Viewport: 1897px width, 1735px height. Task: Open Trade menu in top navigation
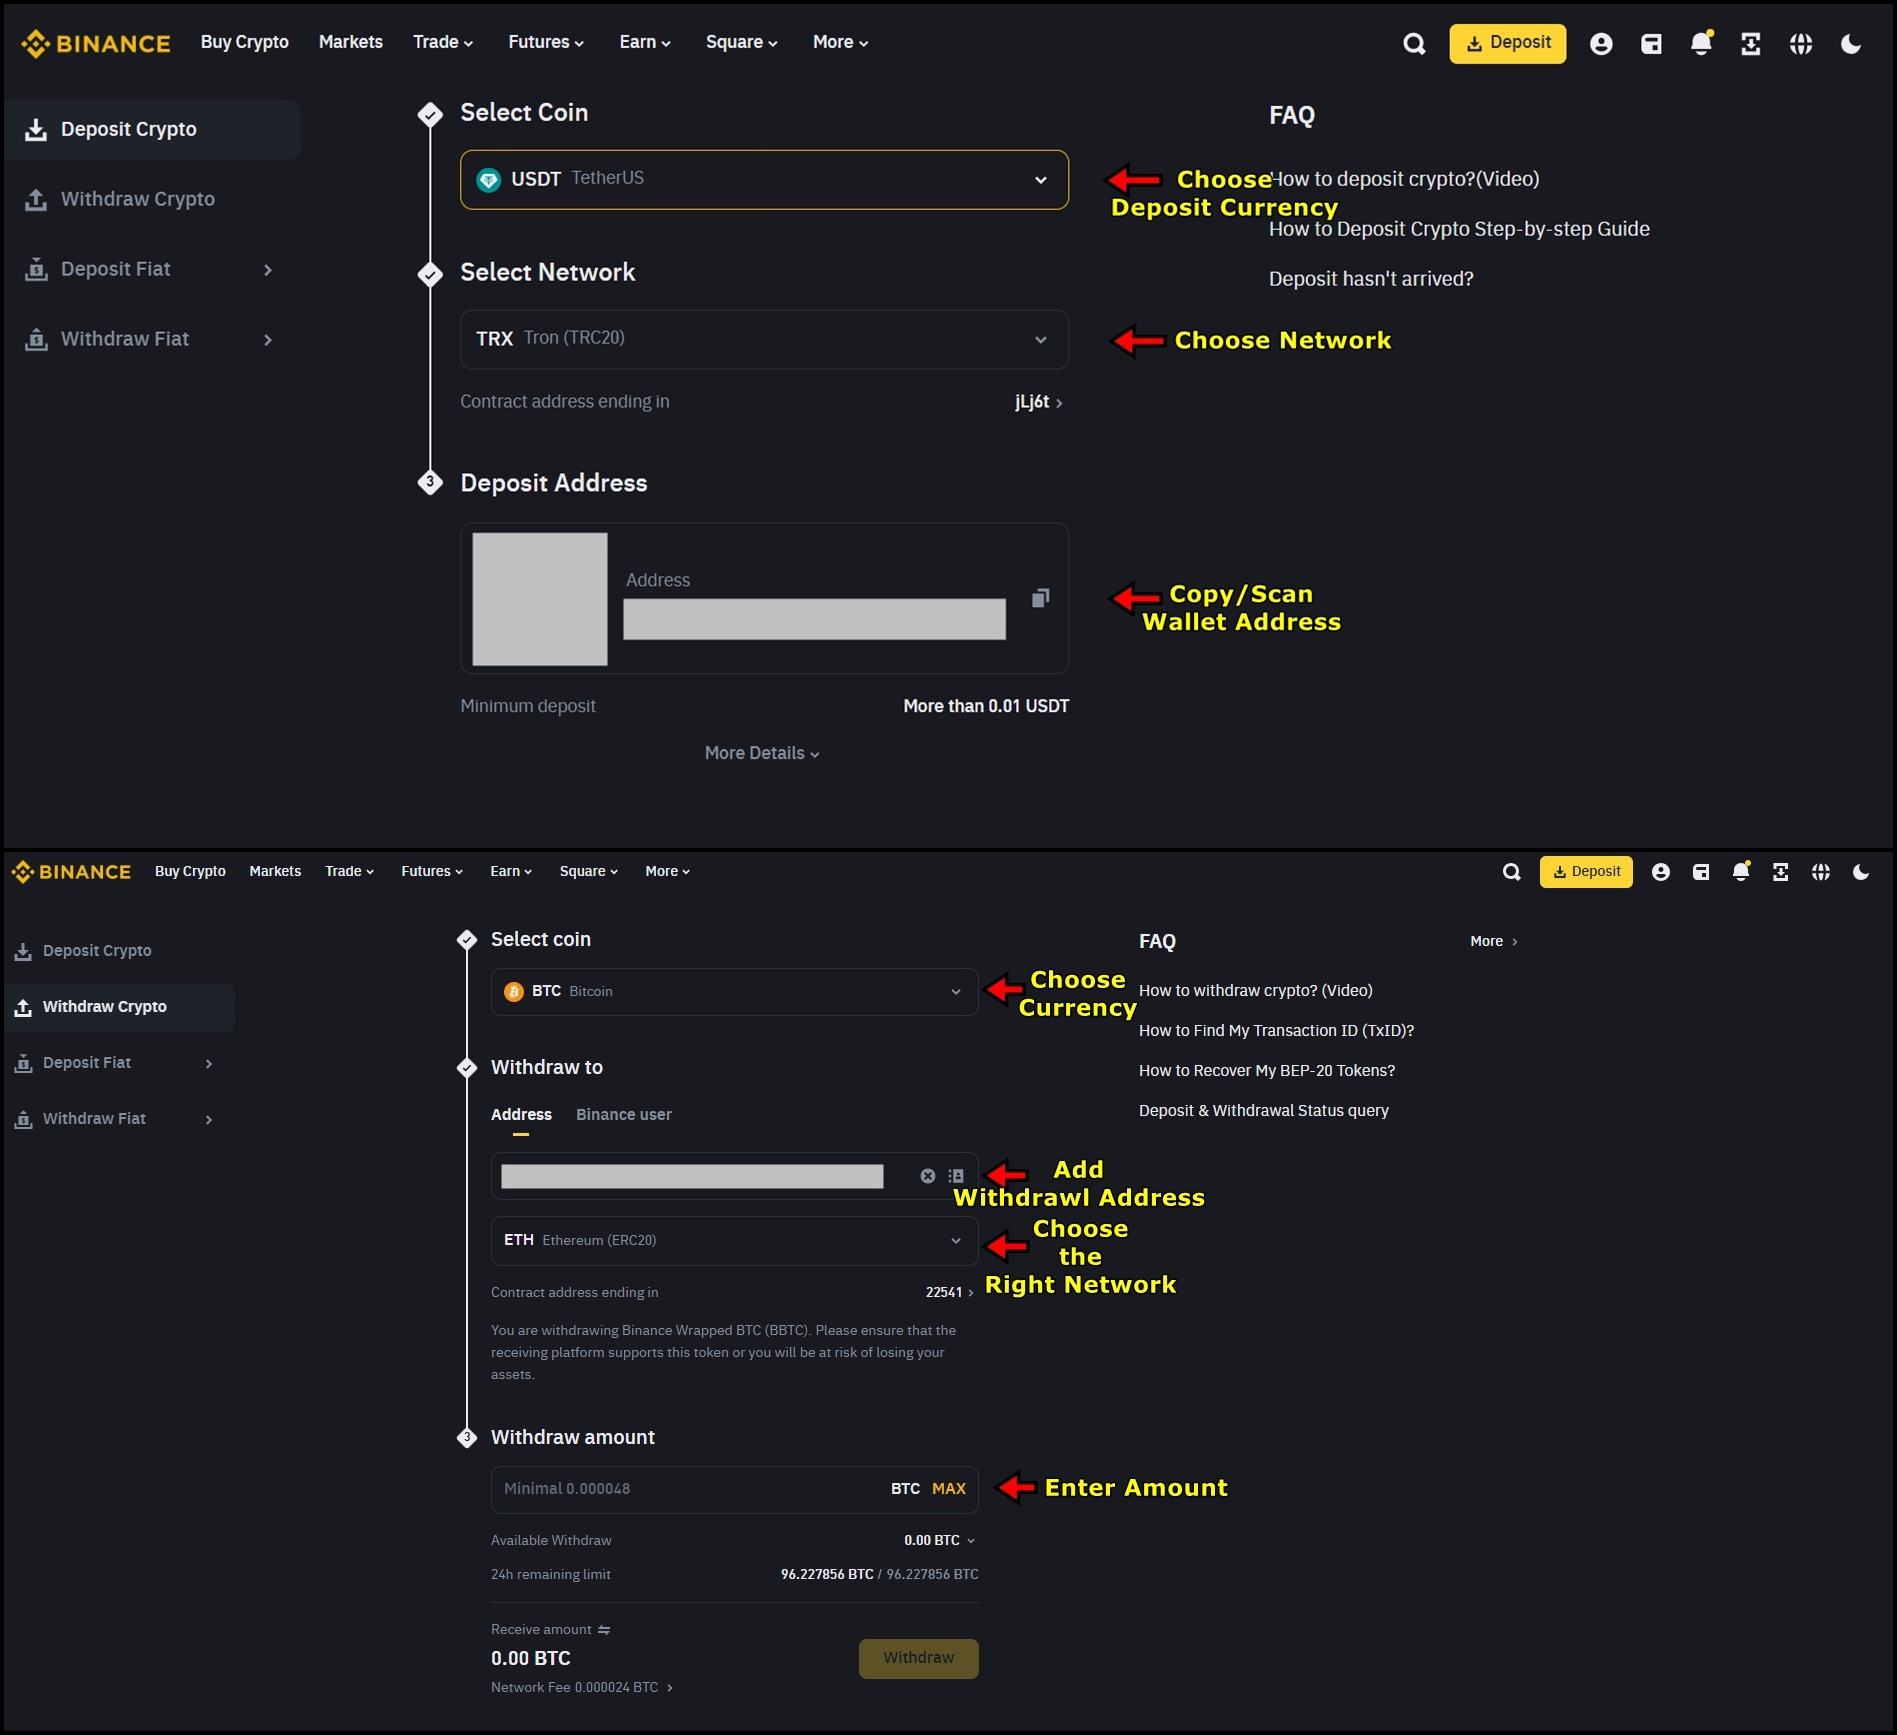(443, 42)
